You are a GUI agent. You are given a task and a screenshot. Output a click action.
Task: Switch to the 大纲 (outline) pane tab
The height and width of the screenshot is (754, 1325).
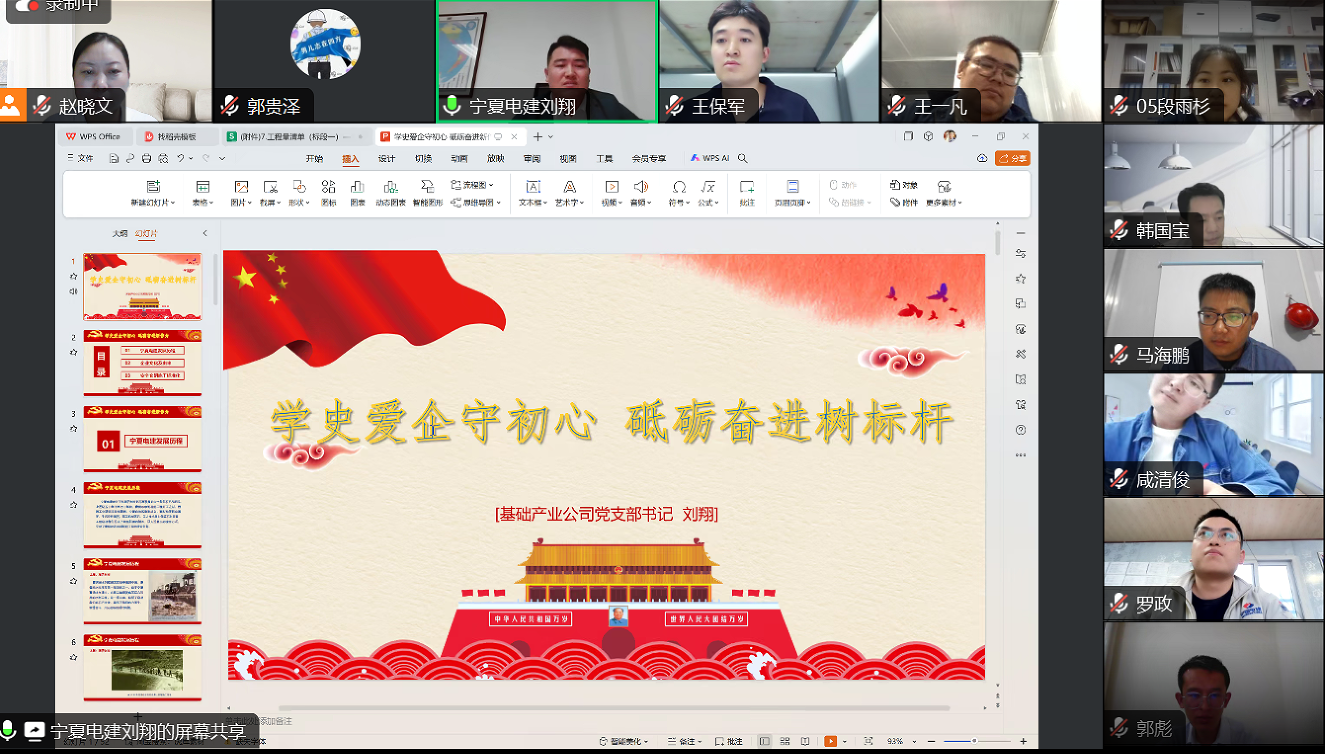(x=120, y=233)
